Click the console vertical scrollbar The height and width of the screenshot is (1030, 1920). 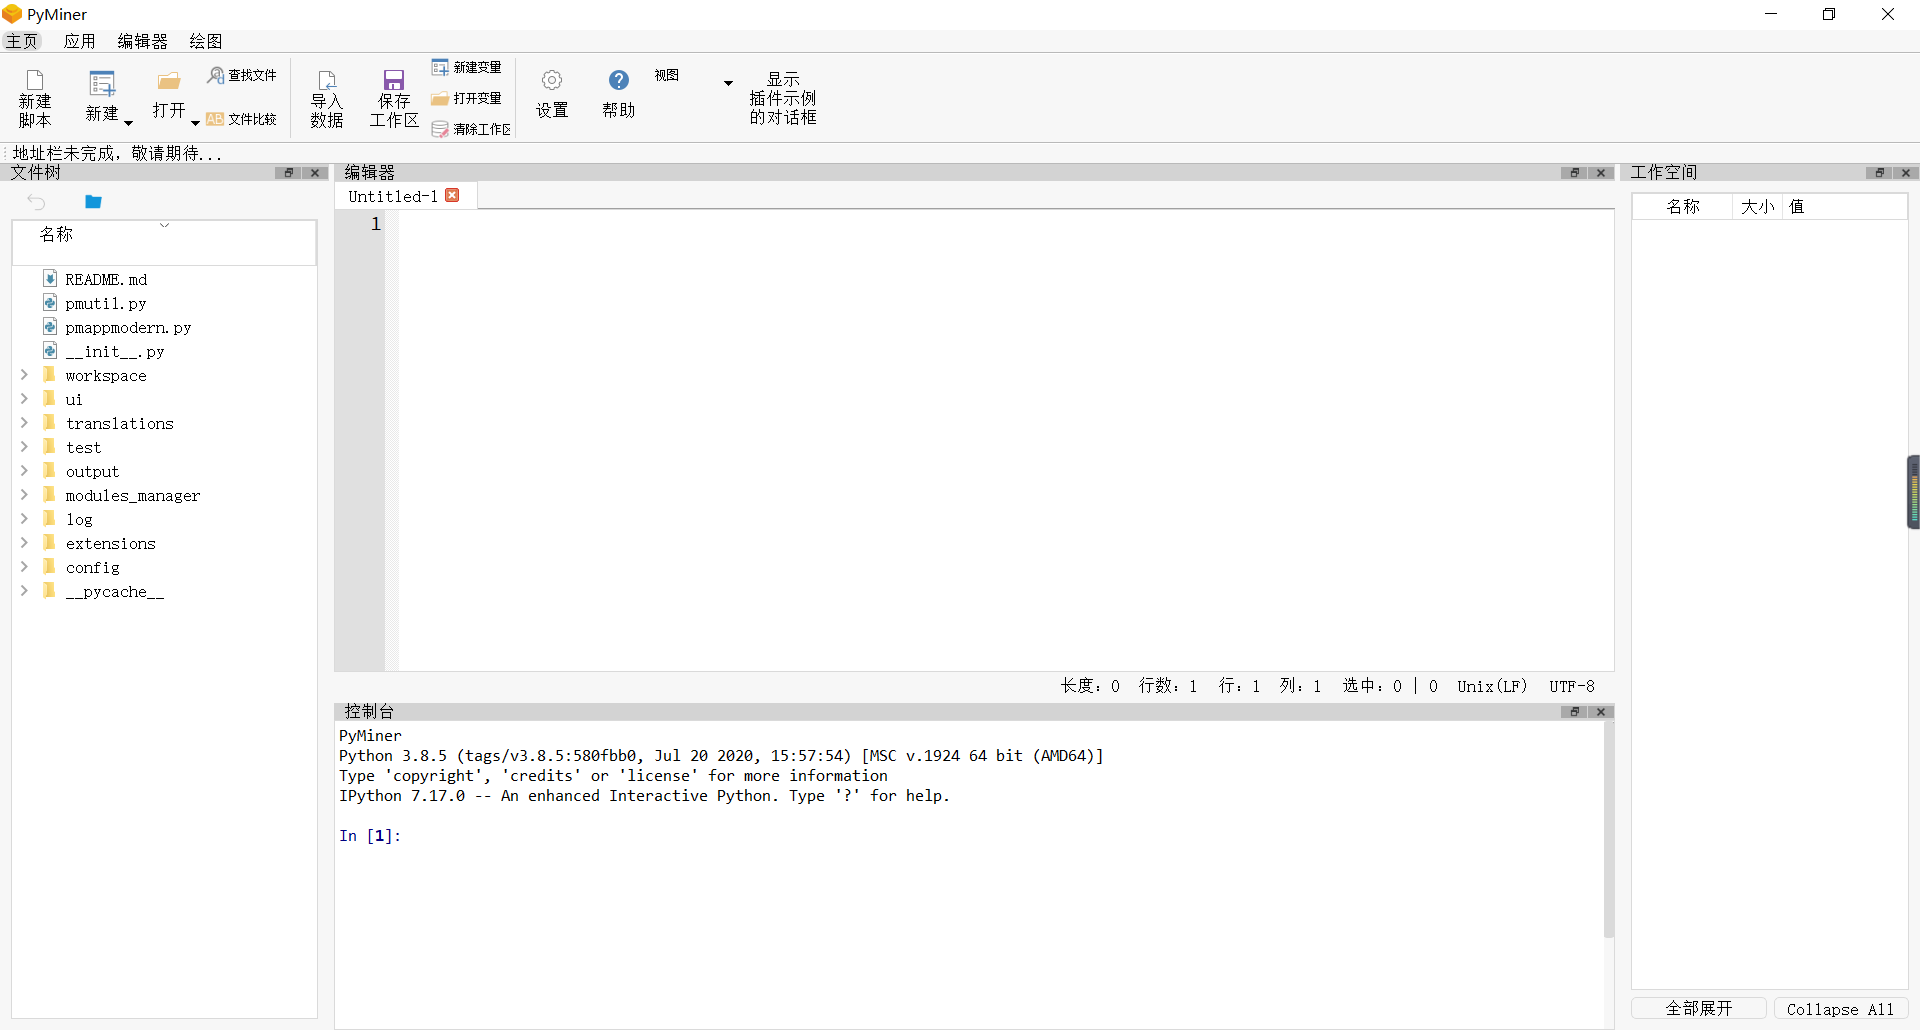[x=1609, y=830]
